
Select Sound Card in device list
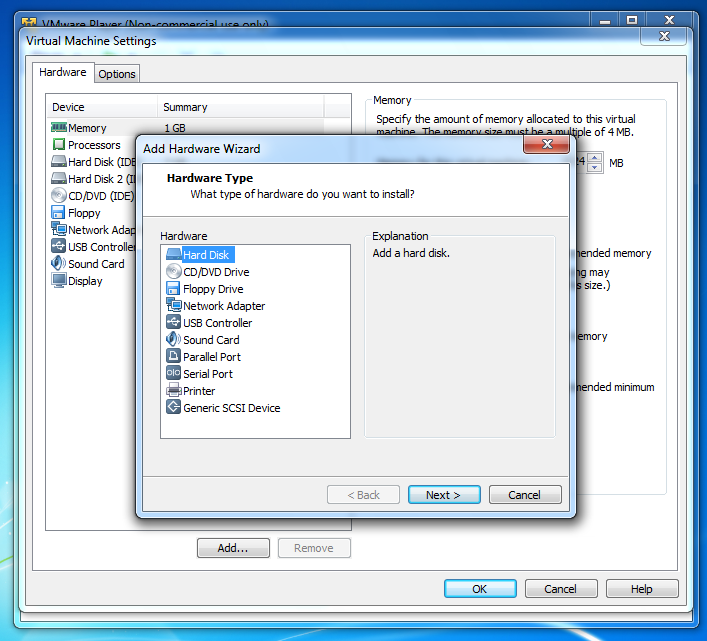click(96, 264)
